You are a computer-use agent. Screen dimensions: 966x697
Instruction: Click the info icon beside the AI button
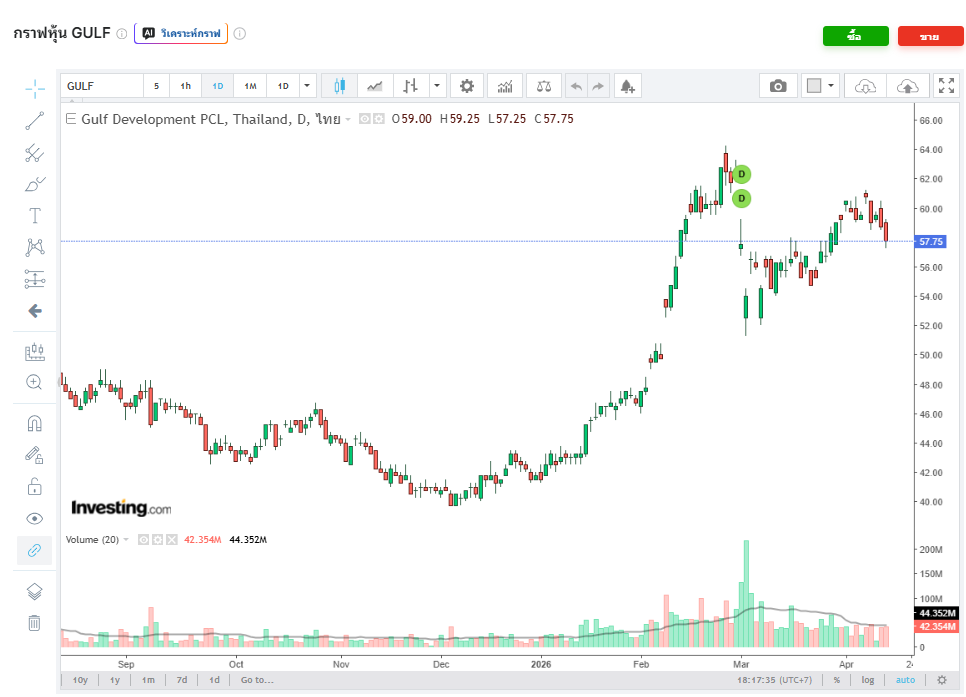pyautogui.click(x=240, y=33)
